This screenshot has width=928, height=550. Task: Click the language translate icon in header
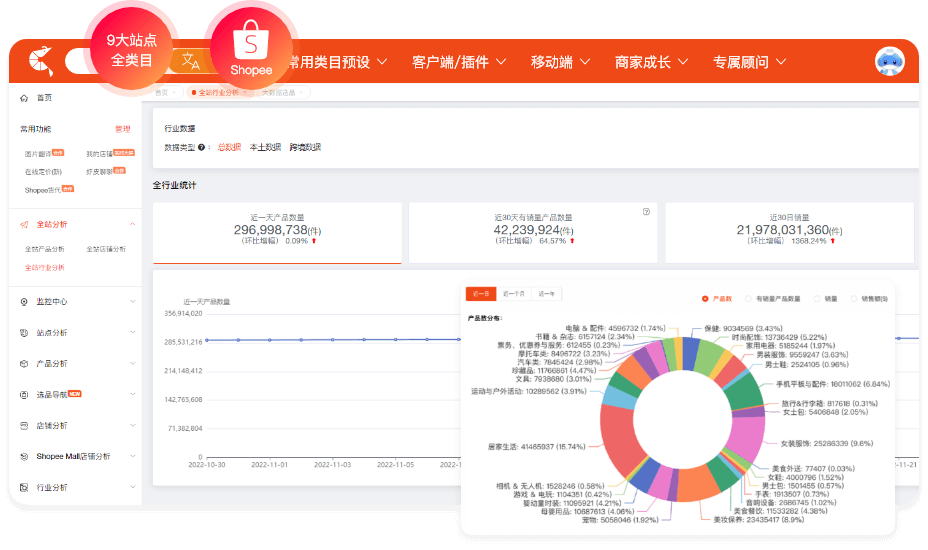(189, 61)
